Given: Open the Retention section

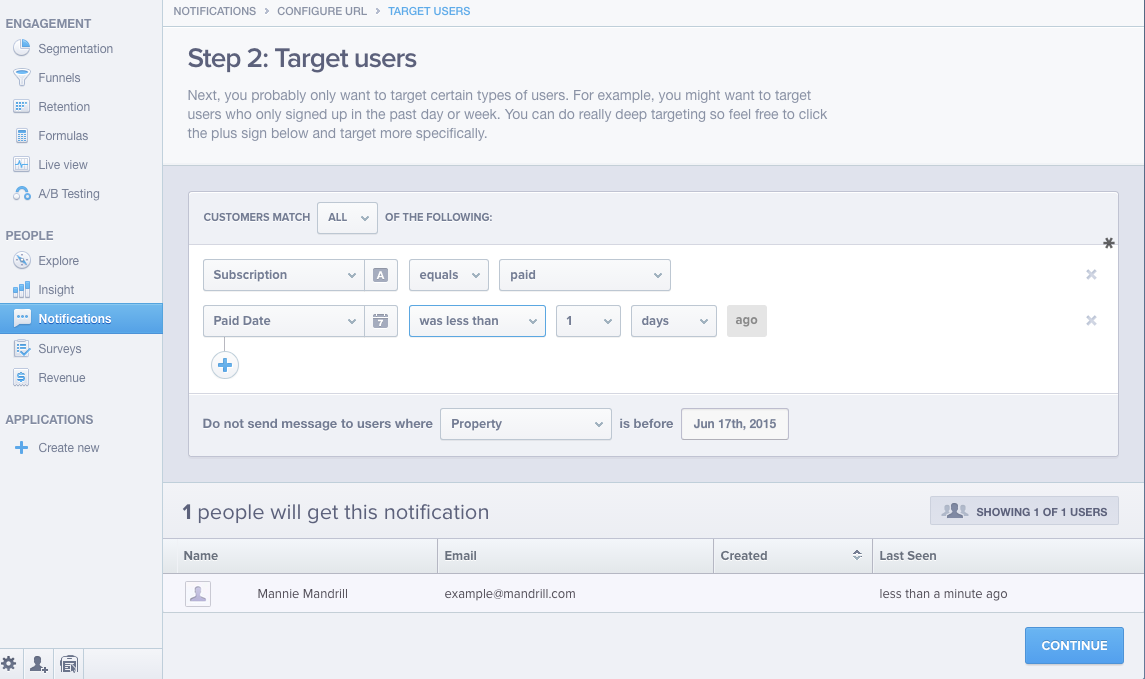Looking at the screenshot, I should point(64,107).
